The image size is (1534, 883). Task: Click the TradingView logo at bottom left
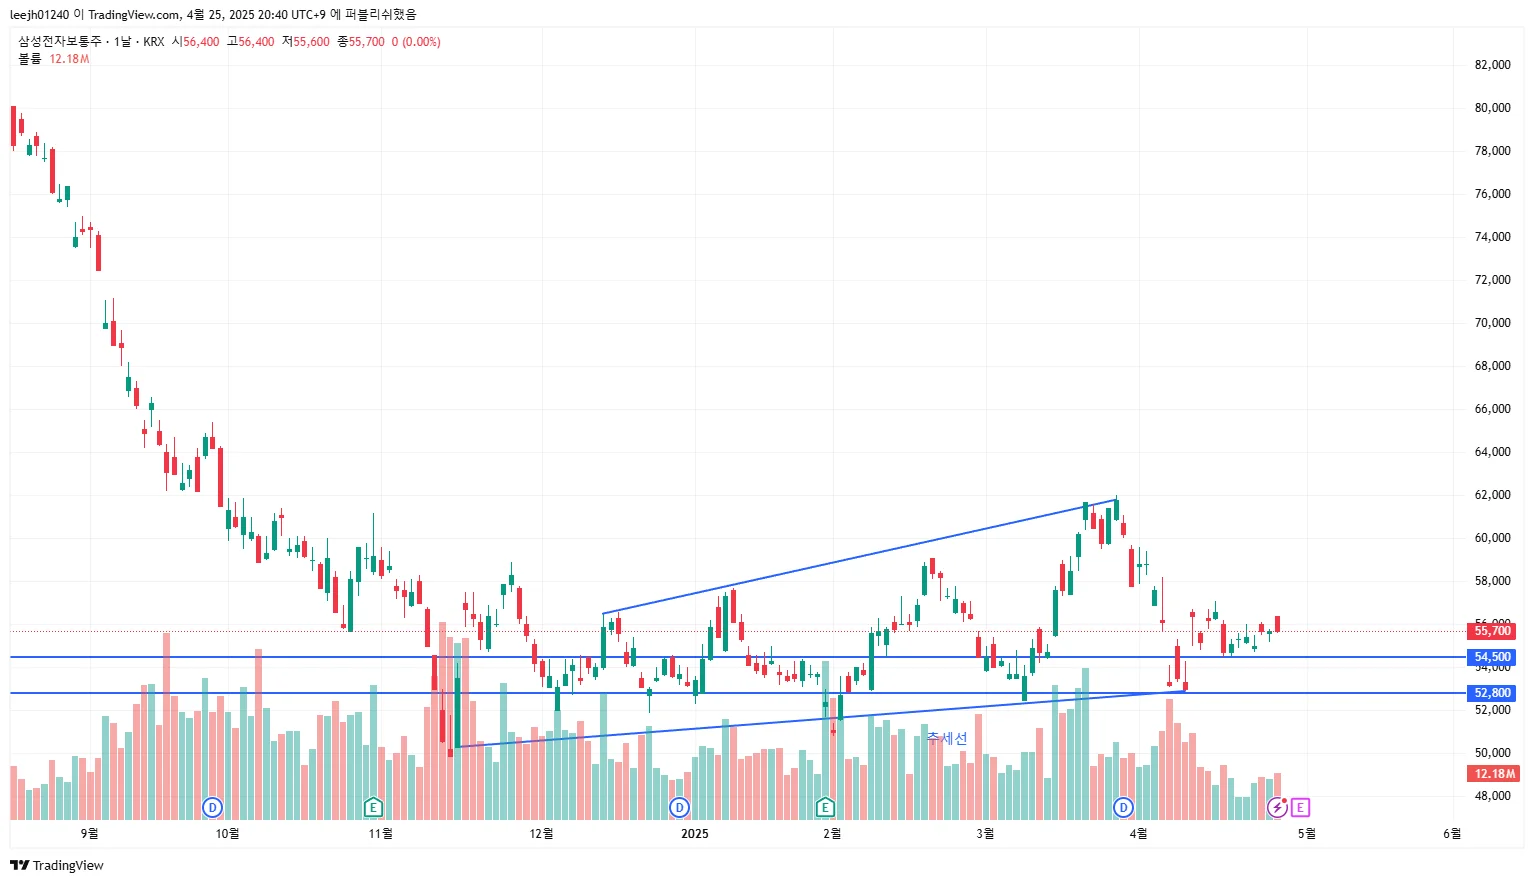(57, 865)
